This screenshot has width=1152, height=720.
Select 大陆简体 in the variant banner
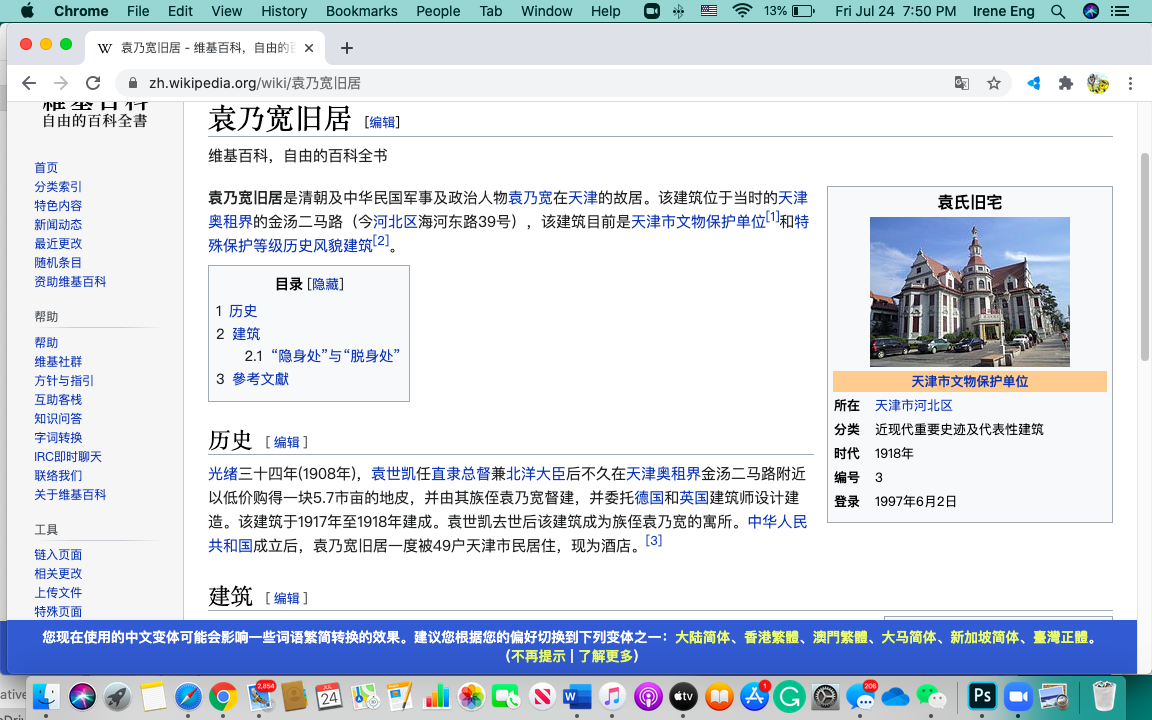pos(703,637)
